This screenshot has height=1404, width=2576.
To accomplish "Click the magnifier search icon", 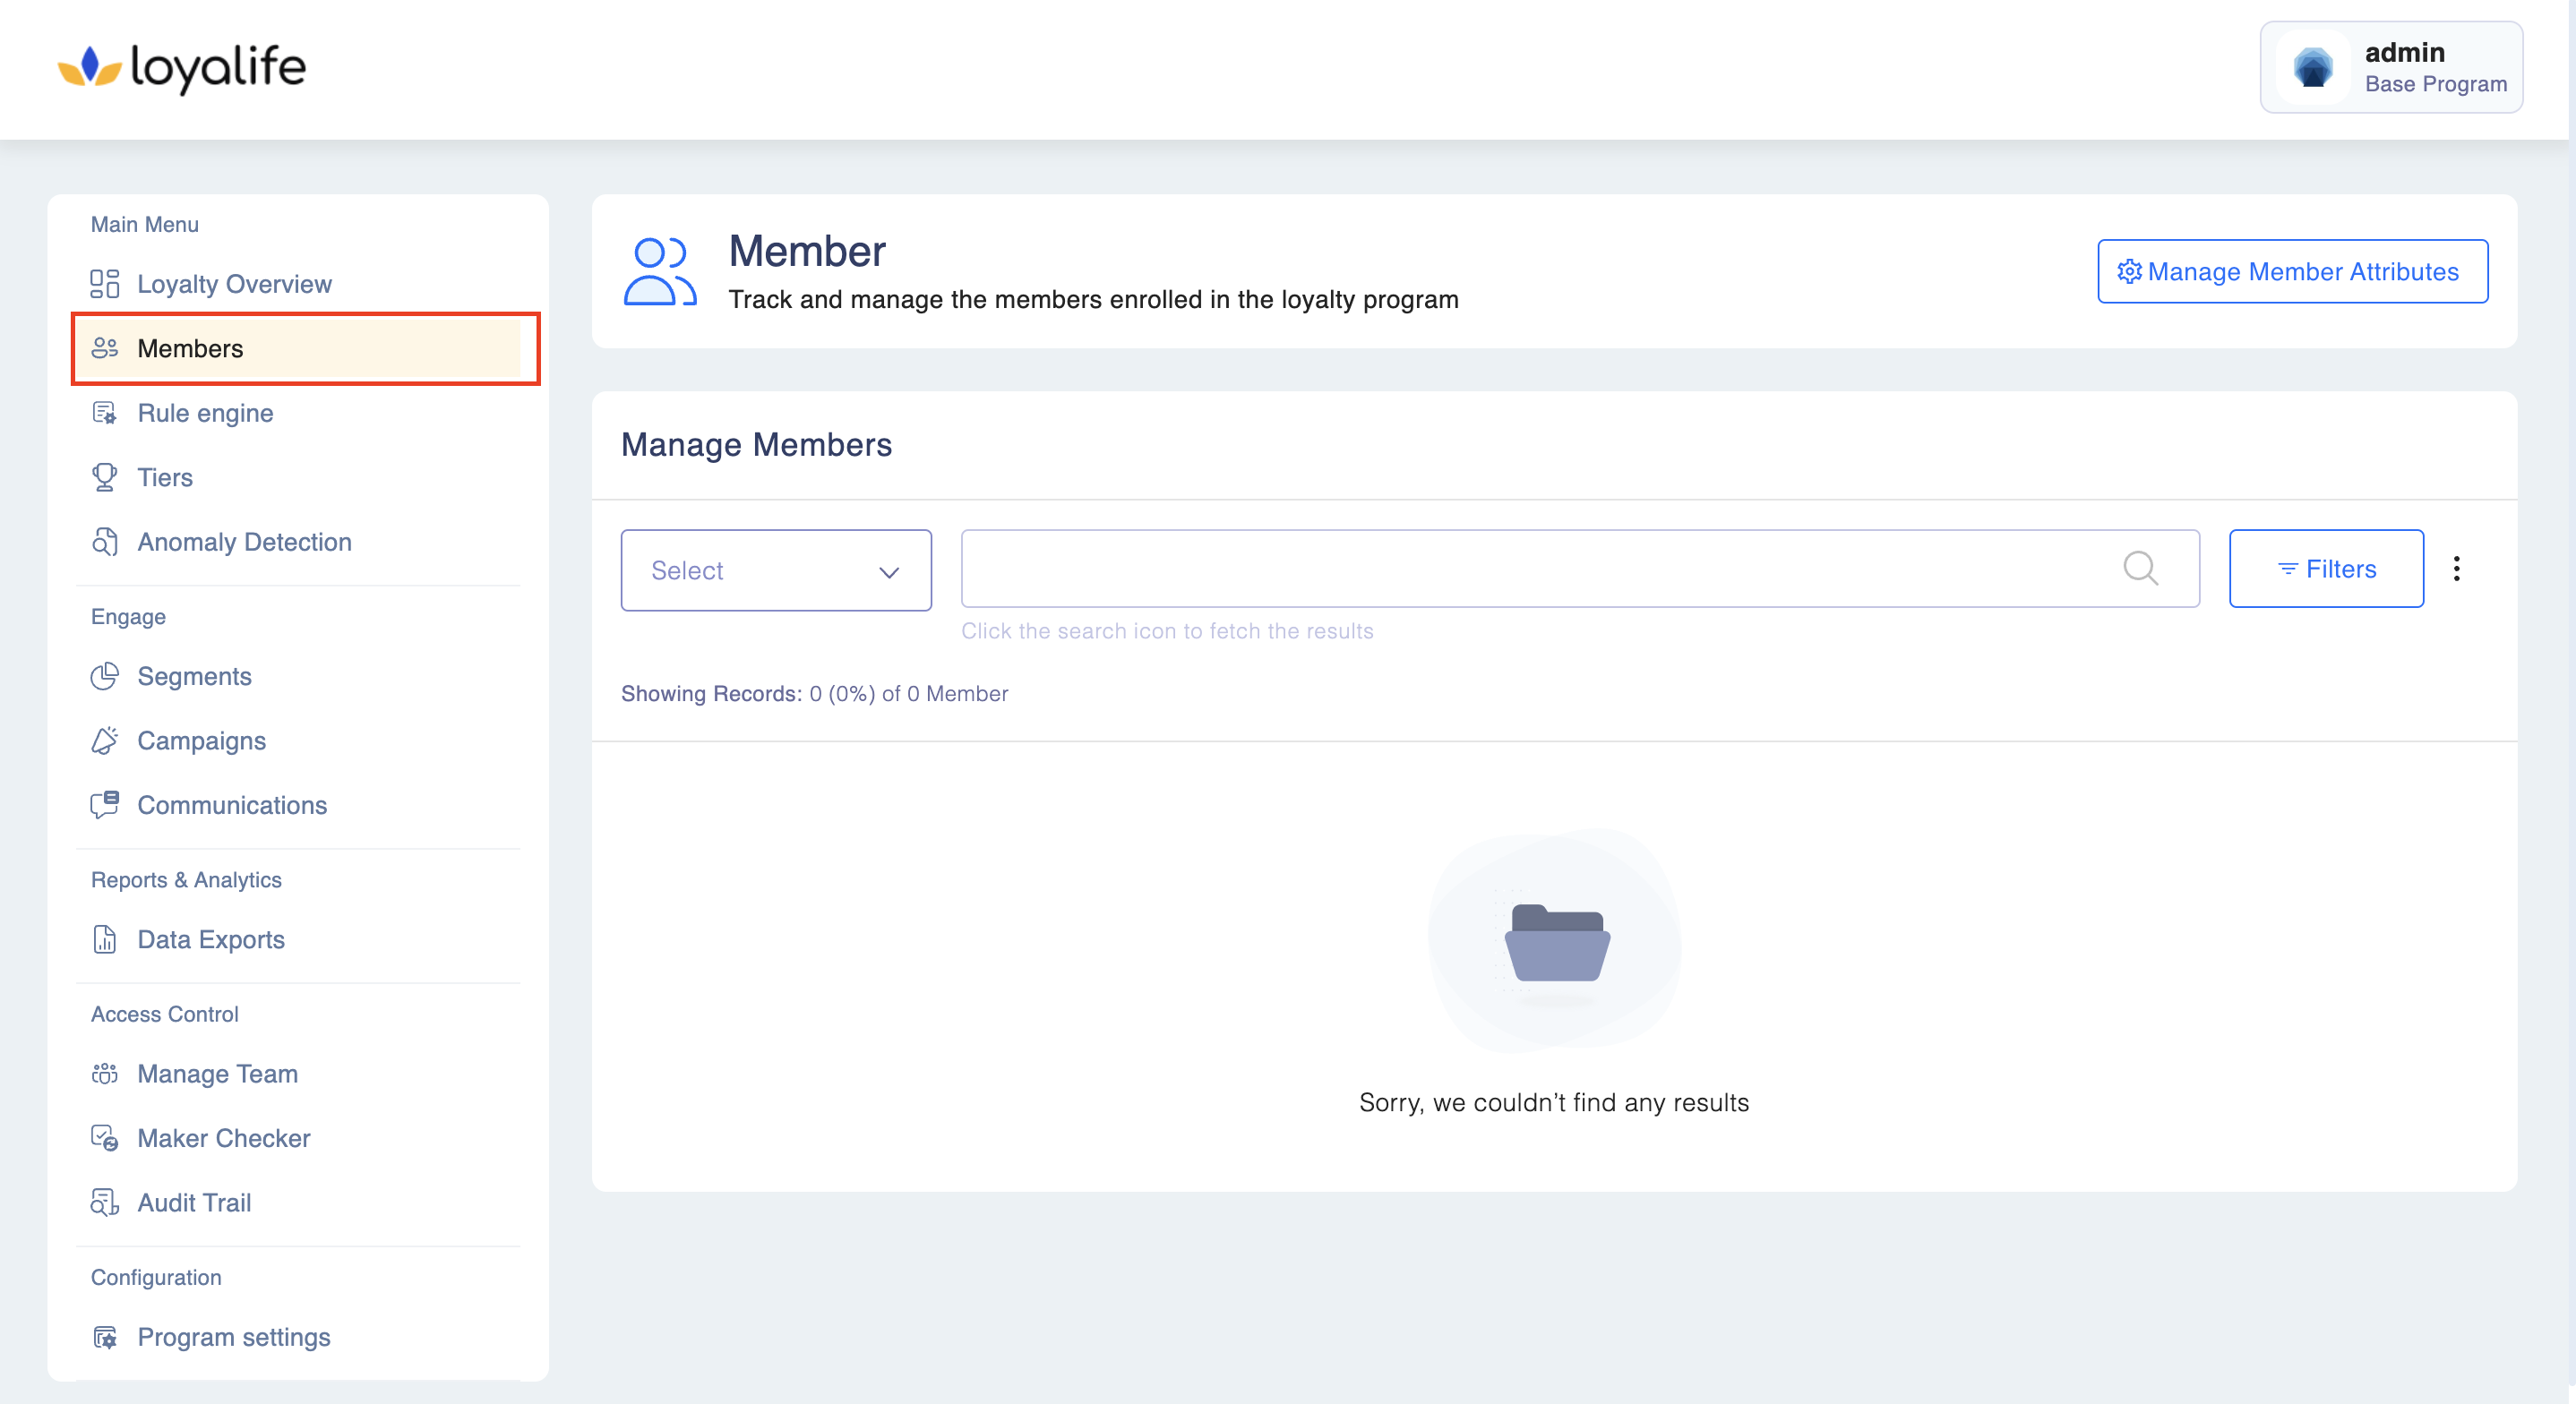I will pyautogui.click(x=2140, y=568).
